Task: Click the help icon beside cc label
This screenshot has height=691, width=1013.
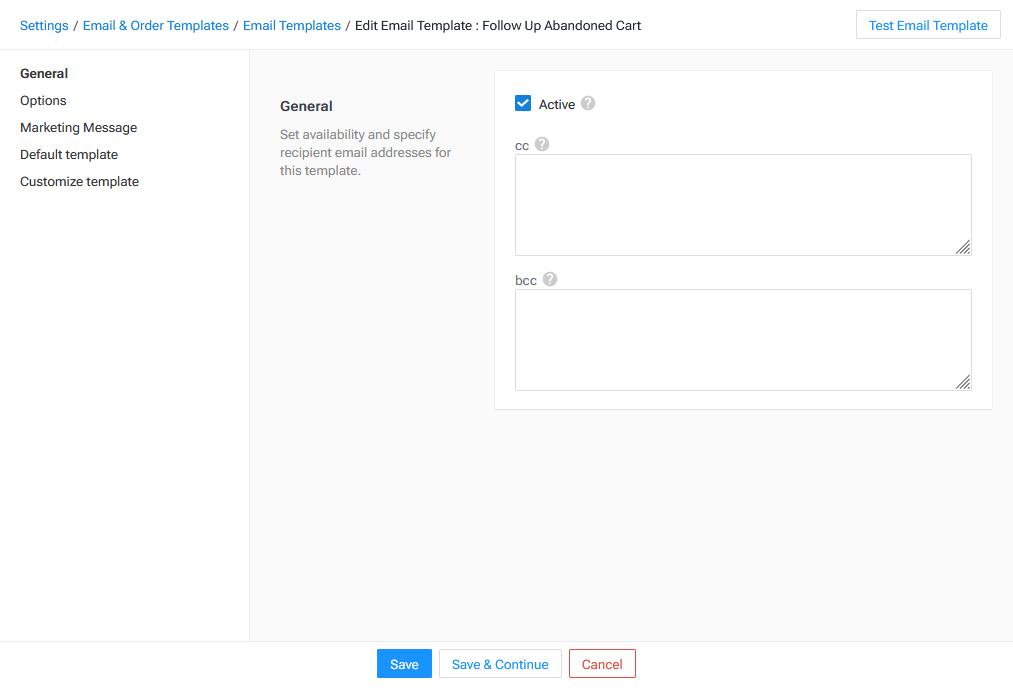Action: (x=542, y=144)
